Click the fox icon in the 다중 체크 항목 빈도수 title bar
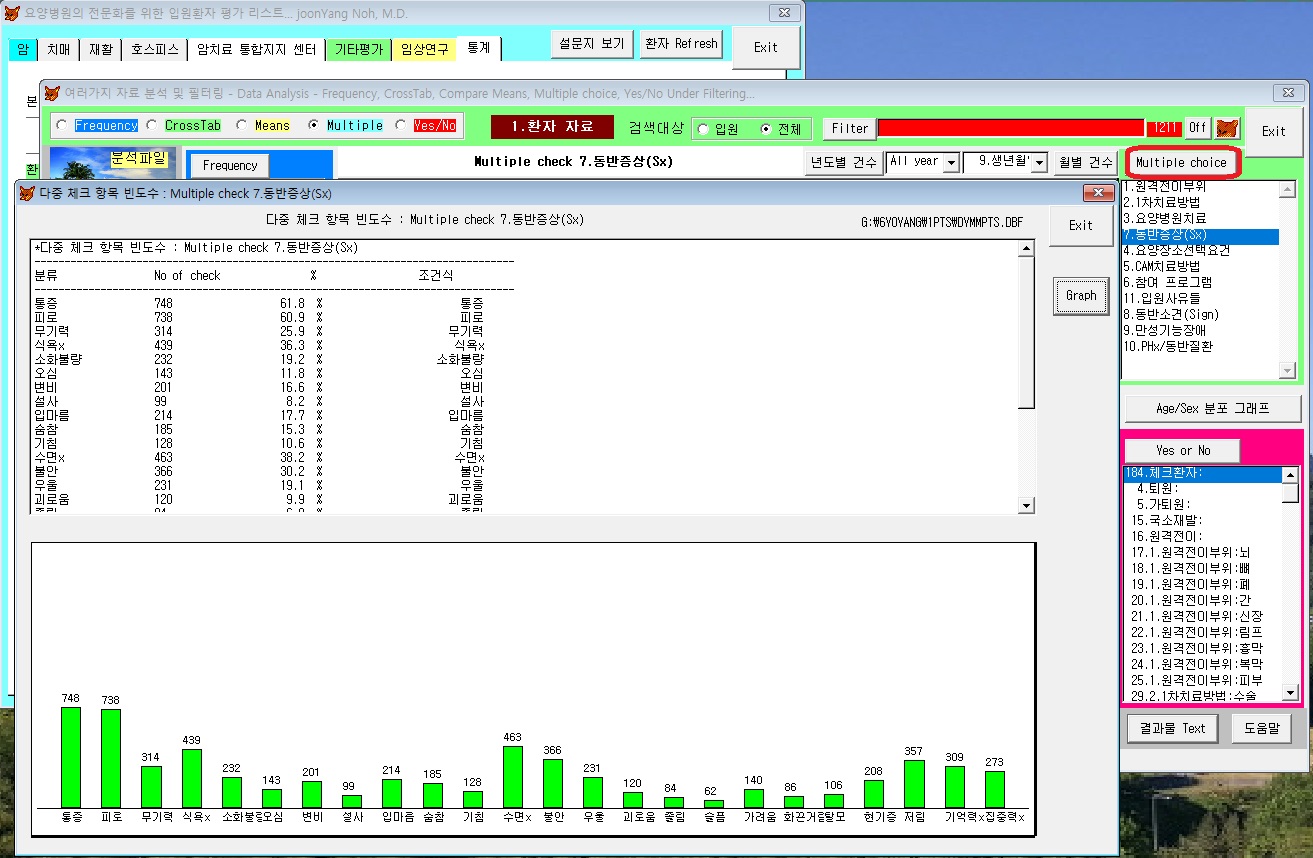Viewport: 1313px width, 858px height. (x=25, y=193)
